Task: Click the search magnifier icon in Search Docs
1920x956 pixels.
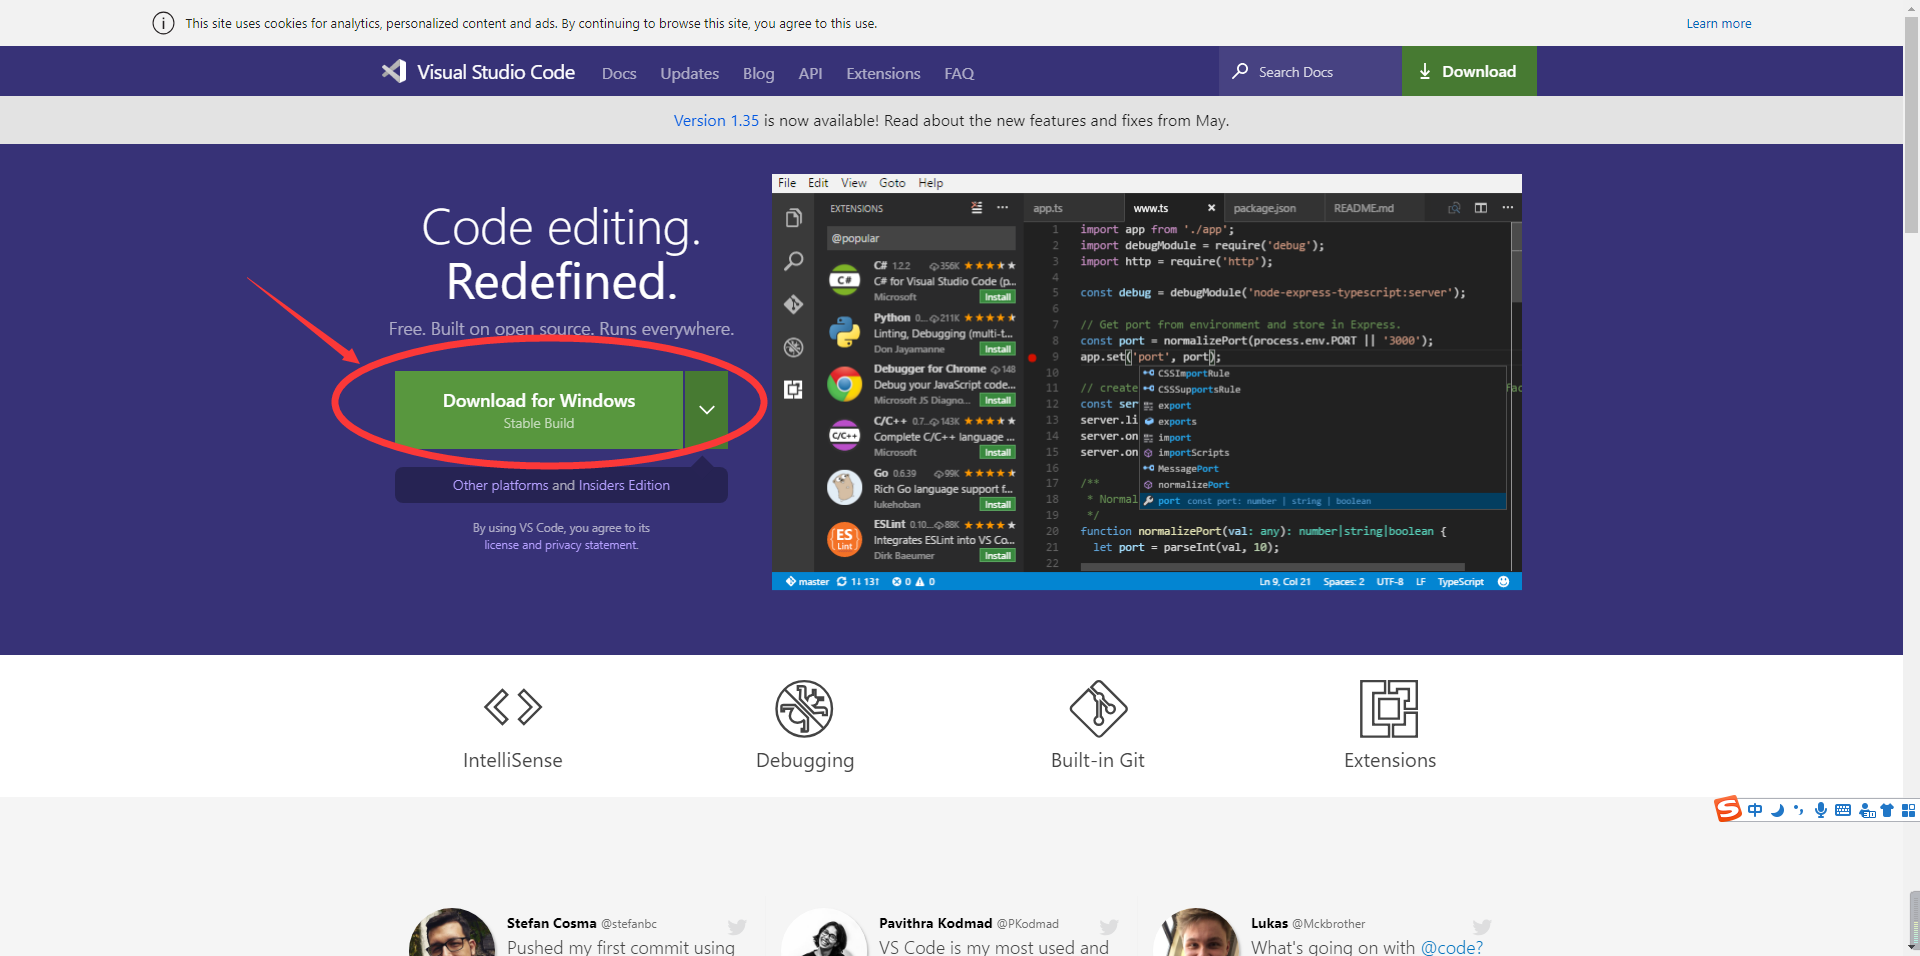Action: coord(1240,71)
